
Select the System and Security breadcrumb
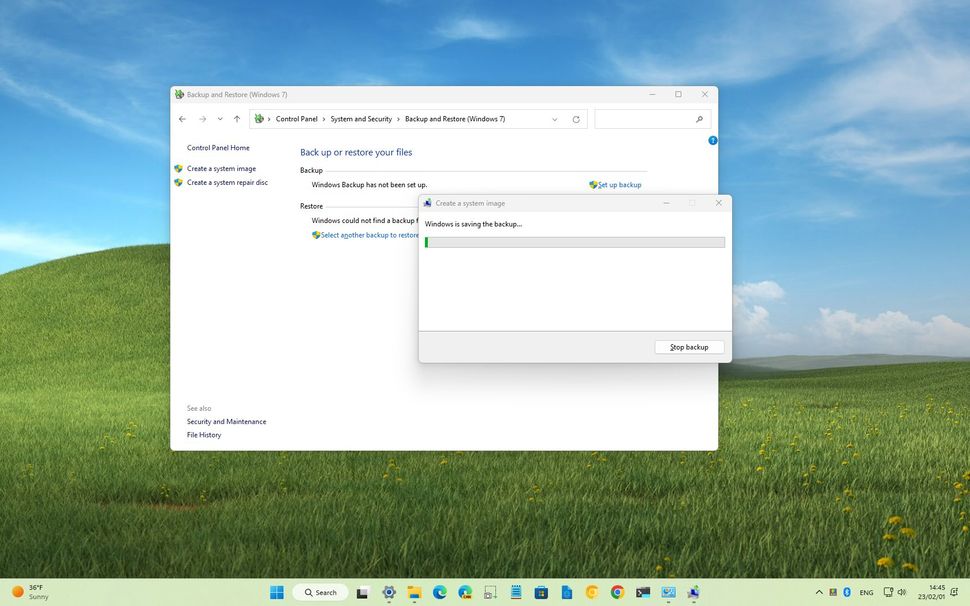click(360, 119)
